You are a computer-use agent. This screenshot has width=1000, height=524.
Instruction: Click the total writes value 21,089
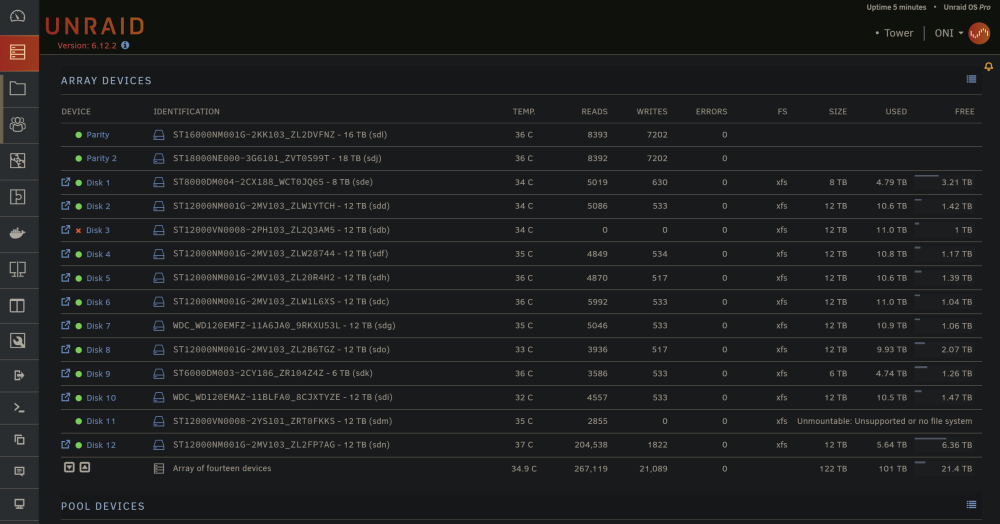coord(653,469)
